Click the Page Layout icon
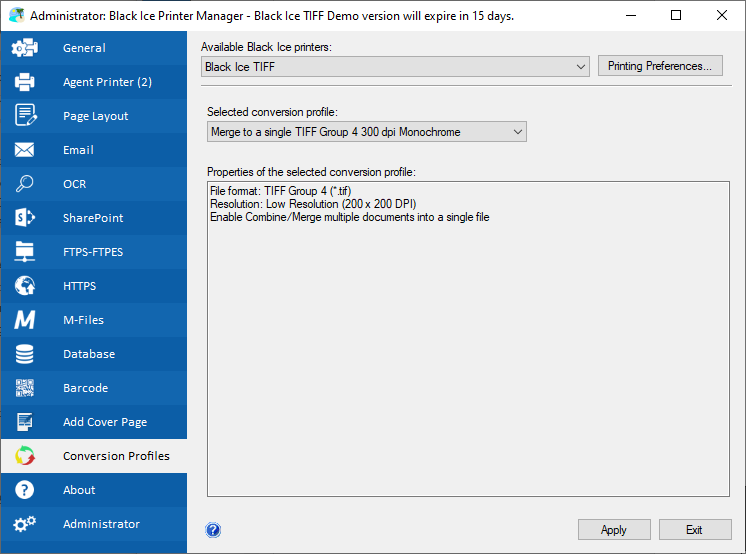Screen dimensions: 746x554 pos(25,116)
